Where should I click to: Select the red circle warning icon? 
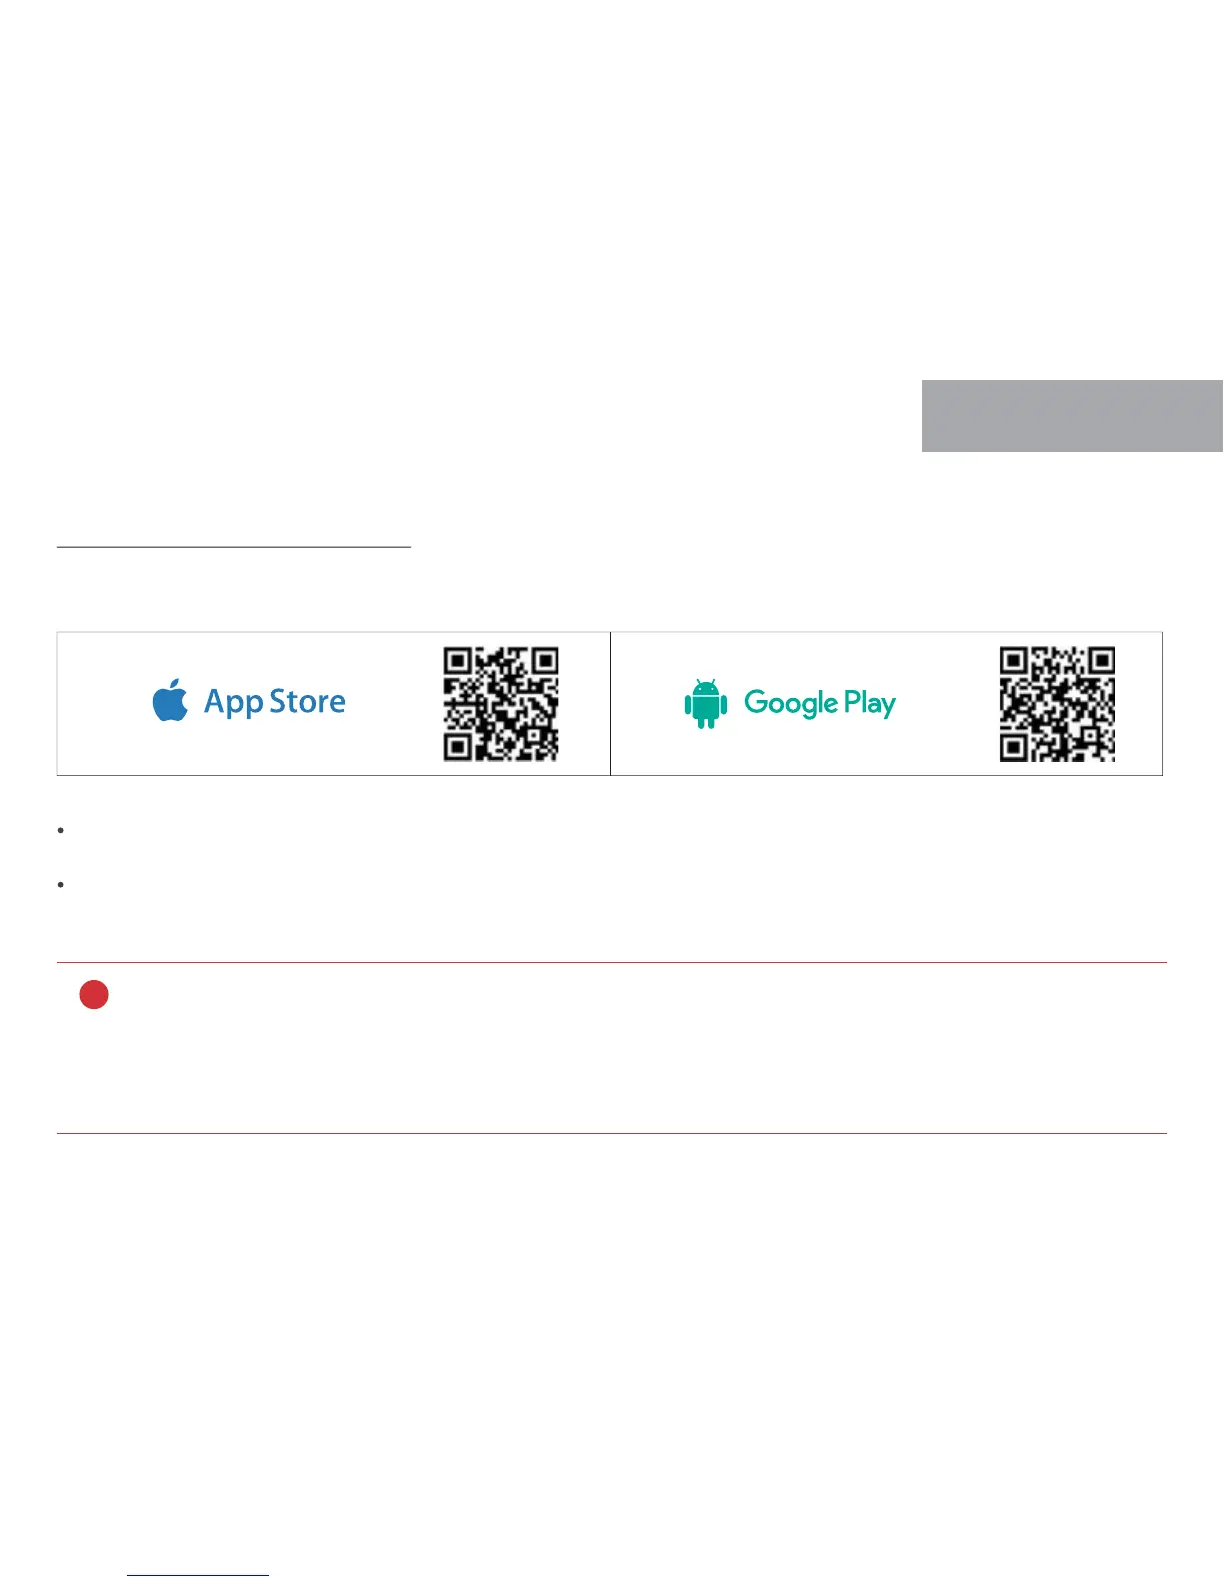(94, 995)
